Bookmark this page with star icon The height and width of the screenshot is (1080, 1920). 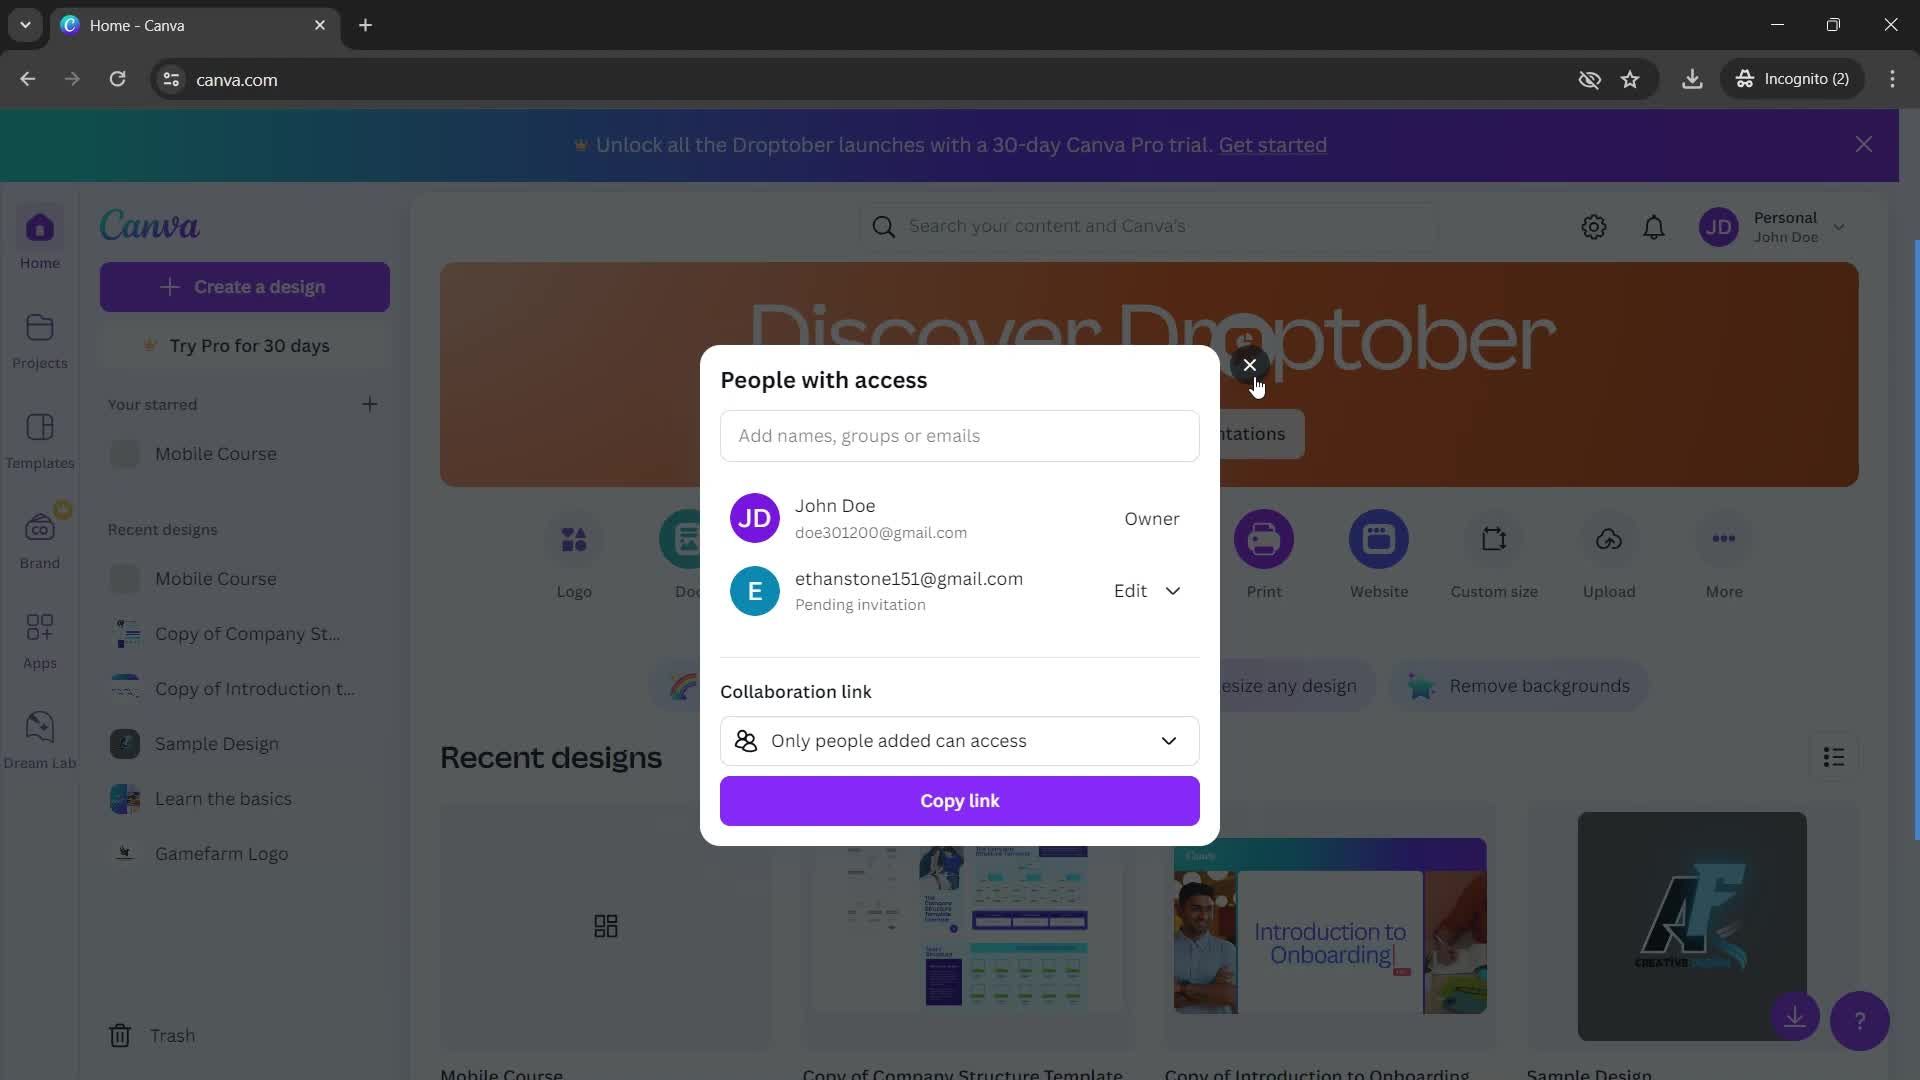point(1630,79)
